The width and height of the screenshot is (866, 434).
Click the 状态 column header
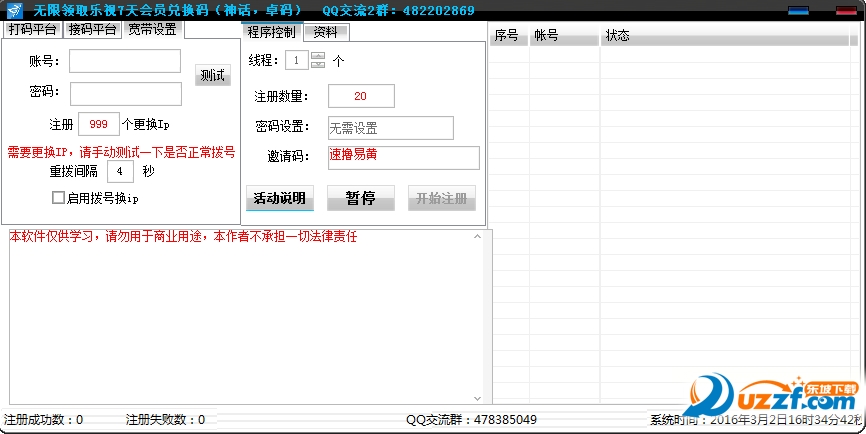click(725, 35)
